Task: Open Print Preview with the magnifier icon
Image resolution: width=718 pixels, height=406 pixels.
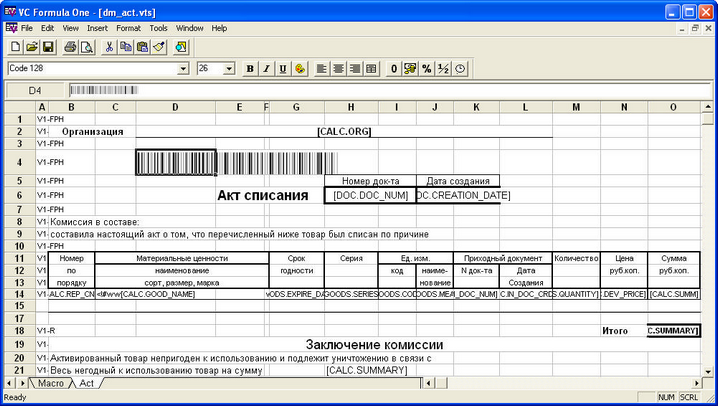Action: [x=87, y=47]
